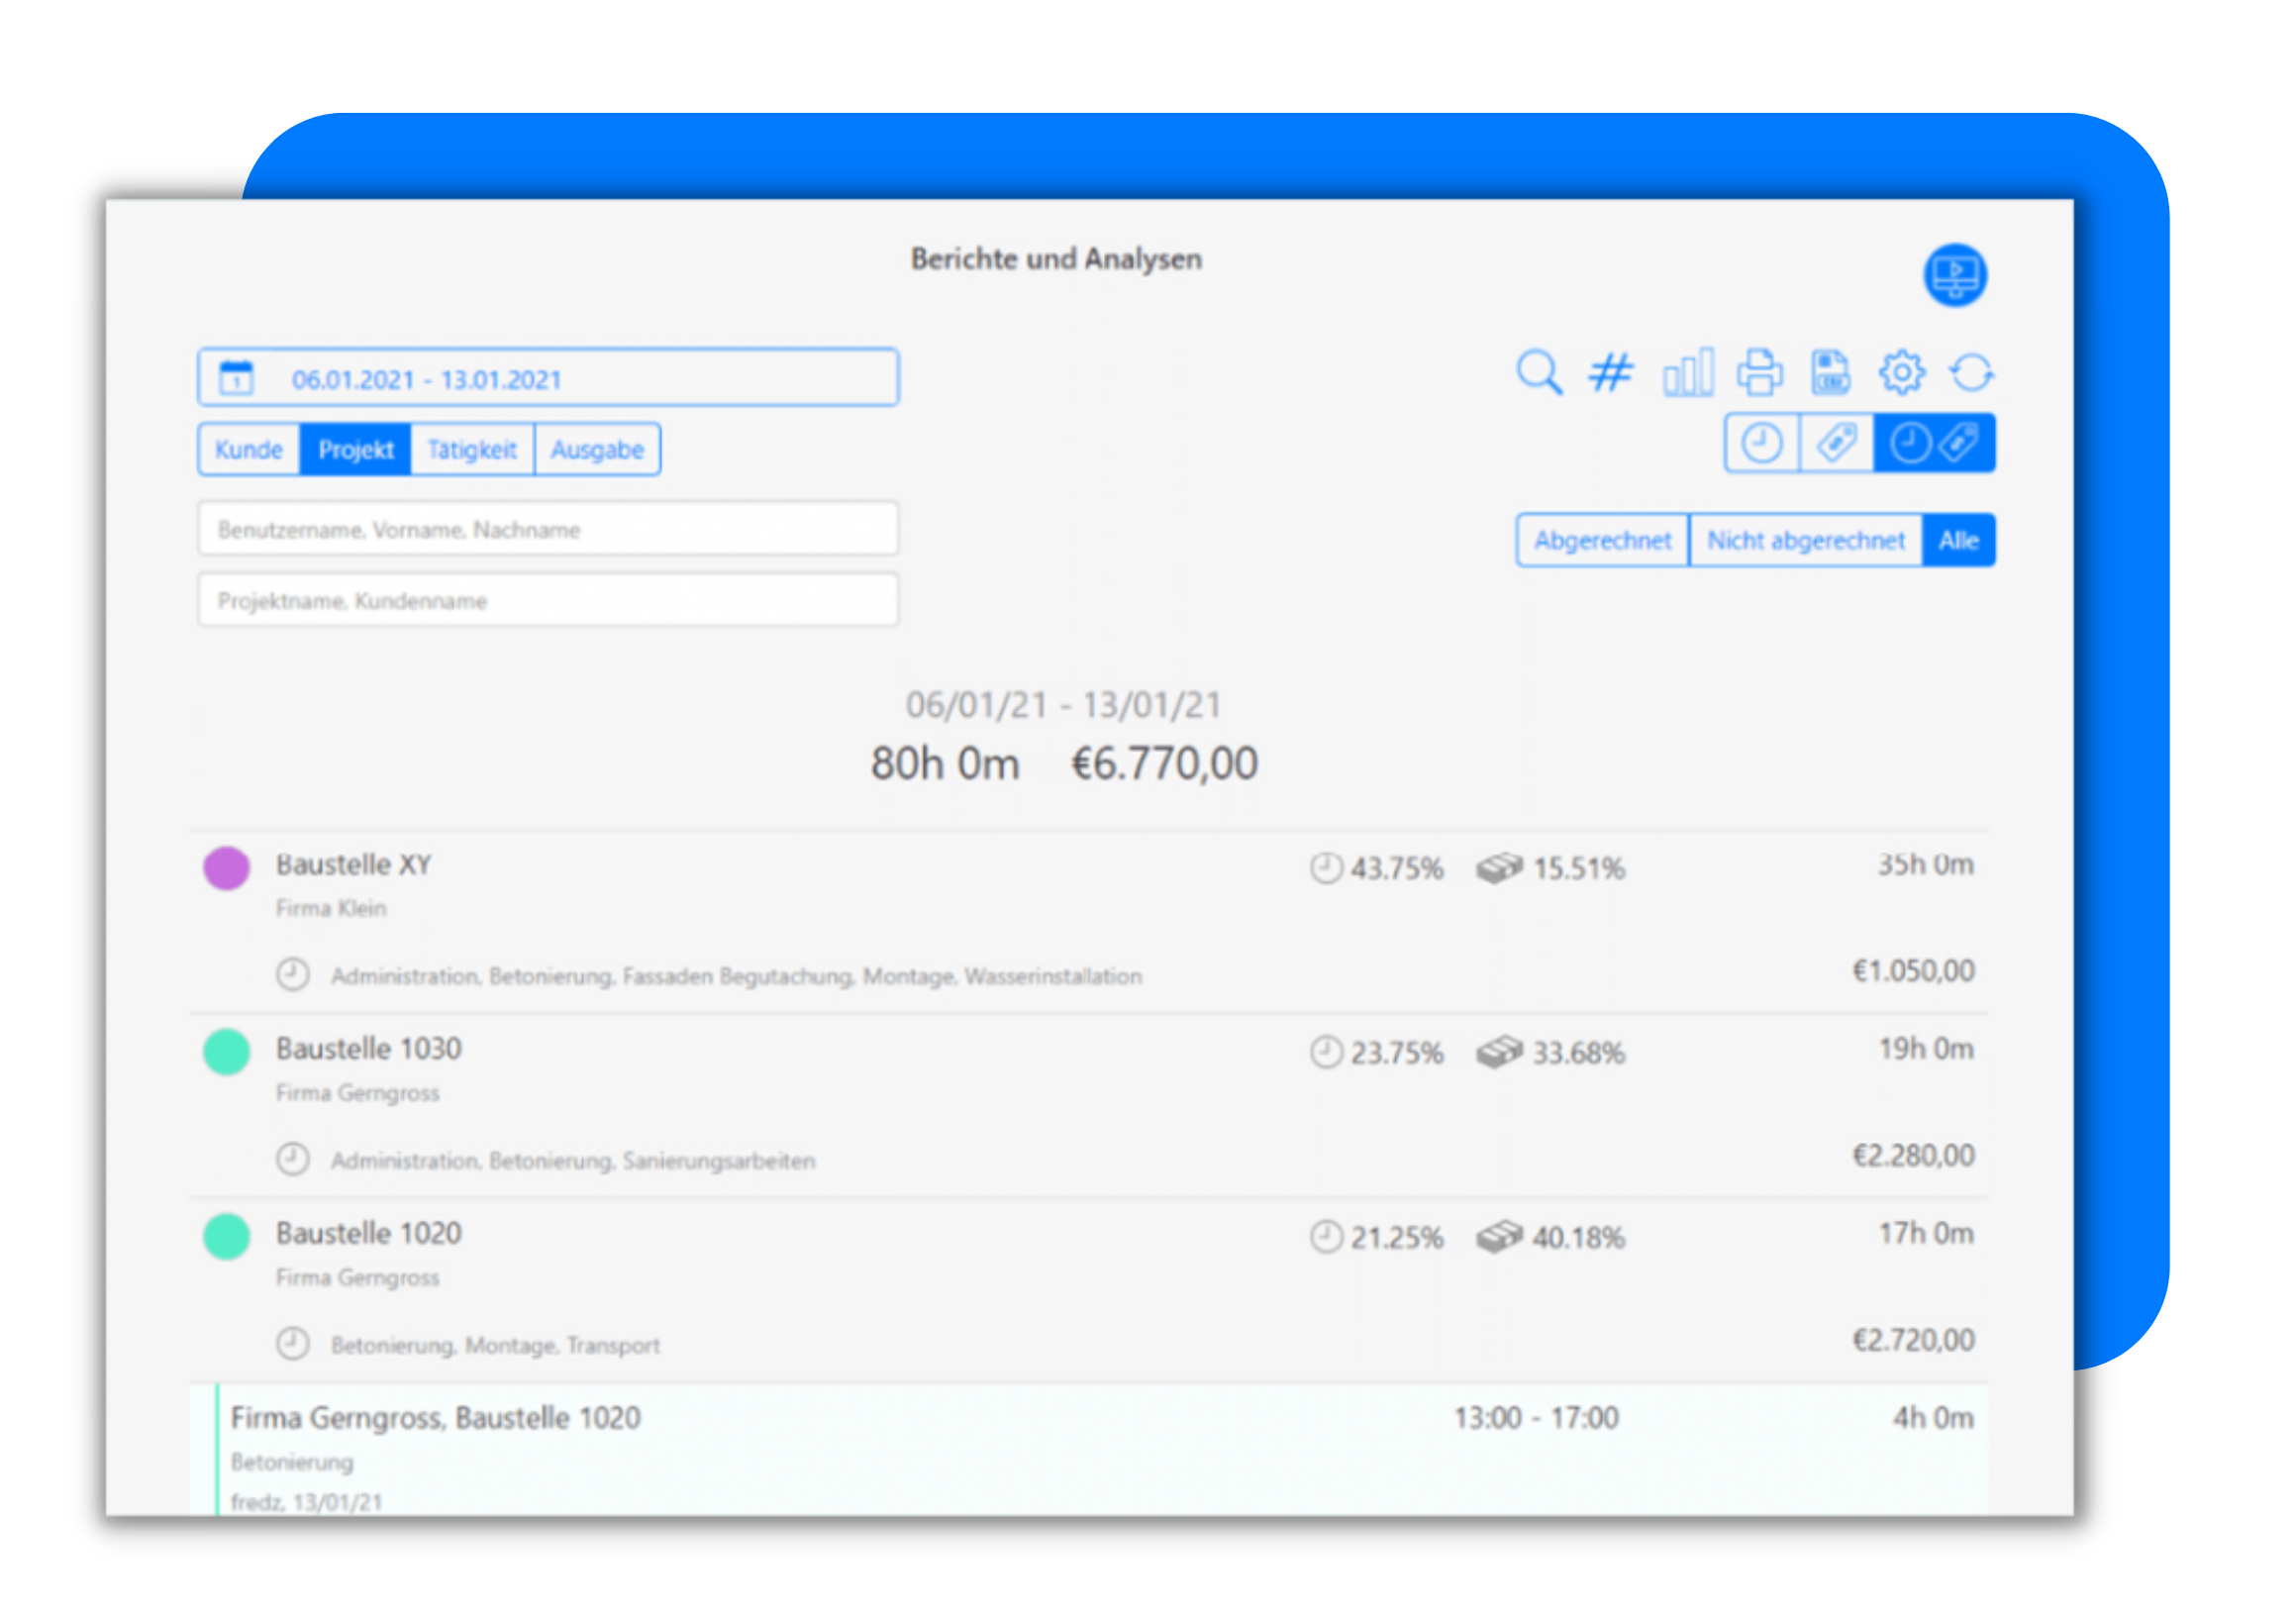Screen dimensions: 2296x1621
Task: Filter by Nicht abgerechnet entries
Action: tap(1805, 541)
